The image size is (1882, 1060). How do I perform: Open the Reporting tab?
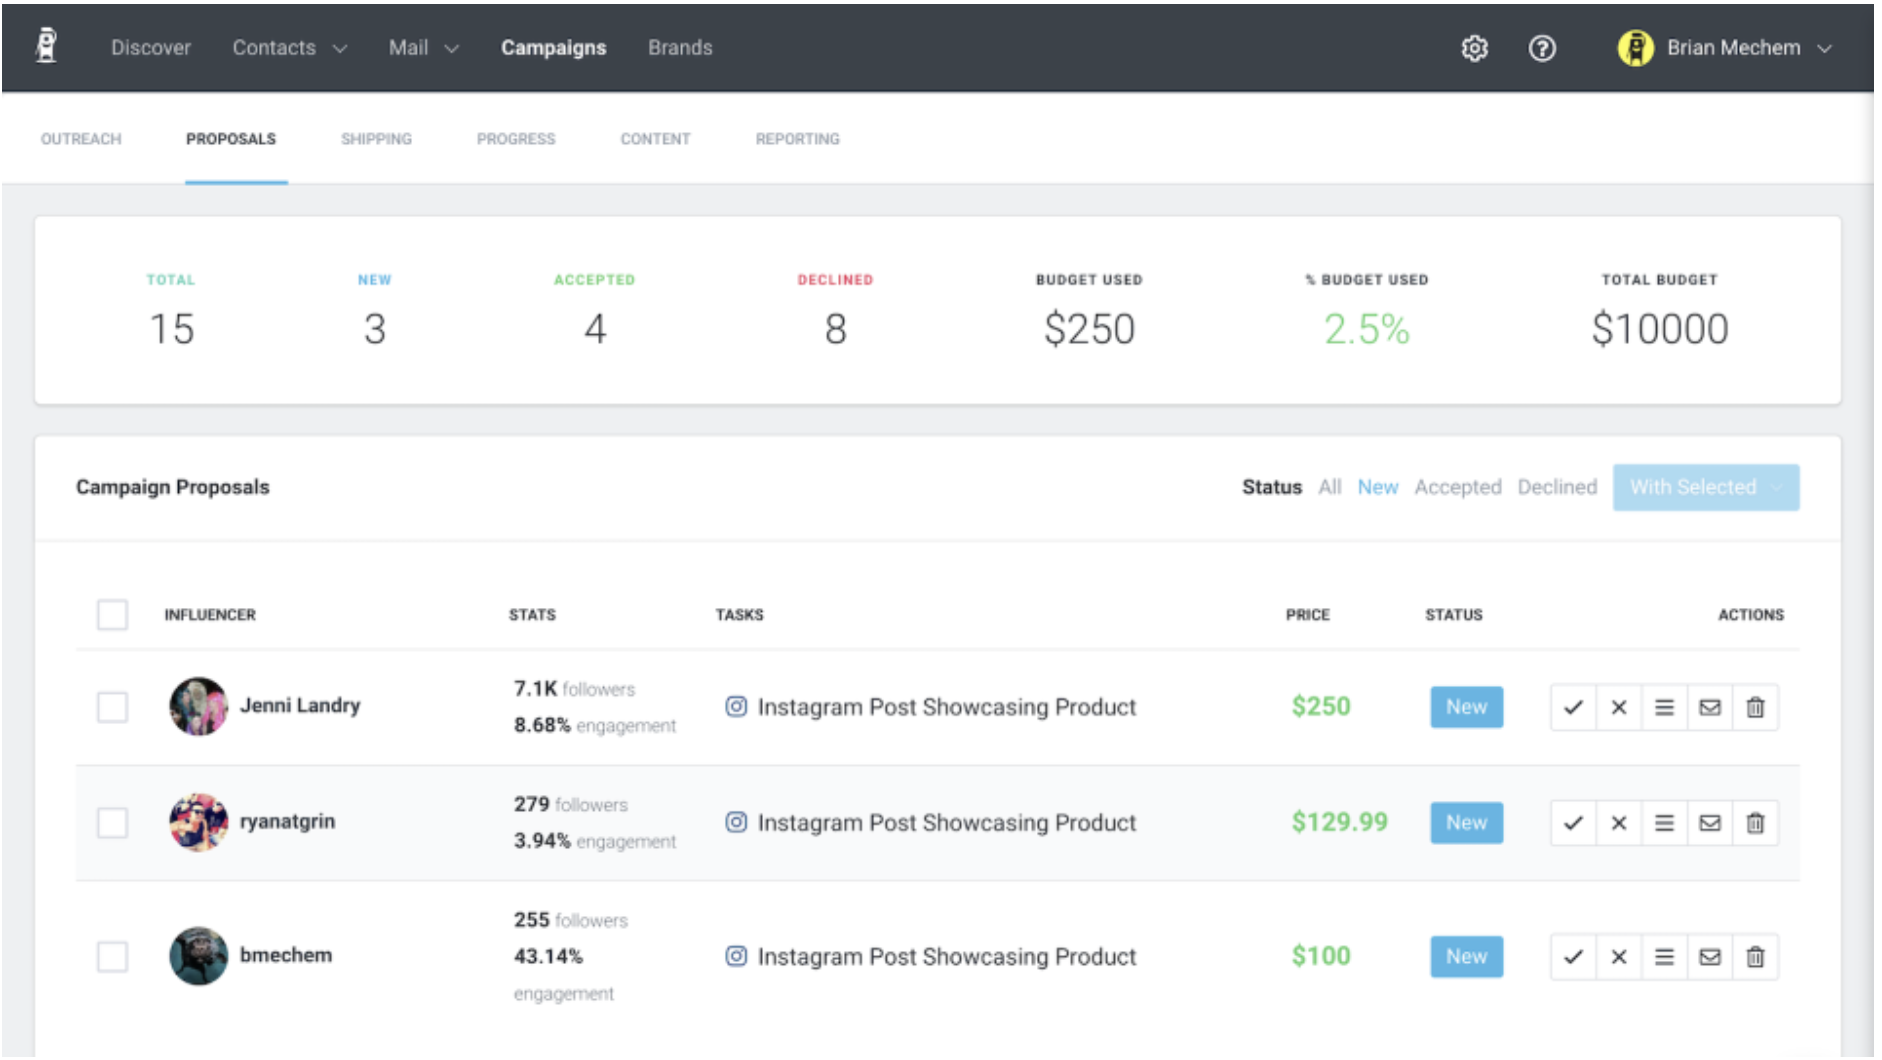pos(797,139)
